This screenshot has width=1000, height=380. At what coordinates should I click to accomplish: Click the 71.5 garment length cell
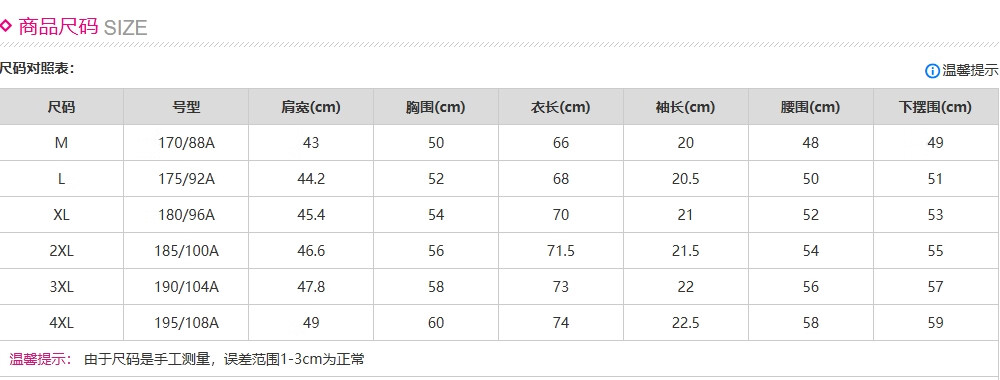coord(561,251)
